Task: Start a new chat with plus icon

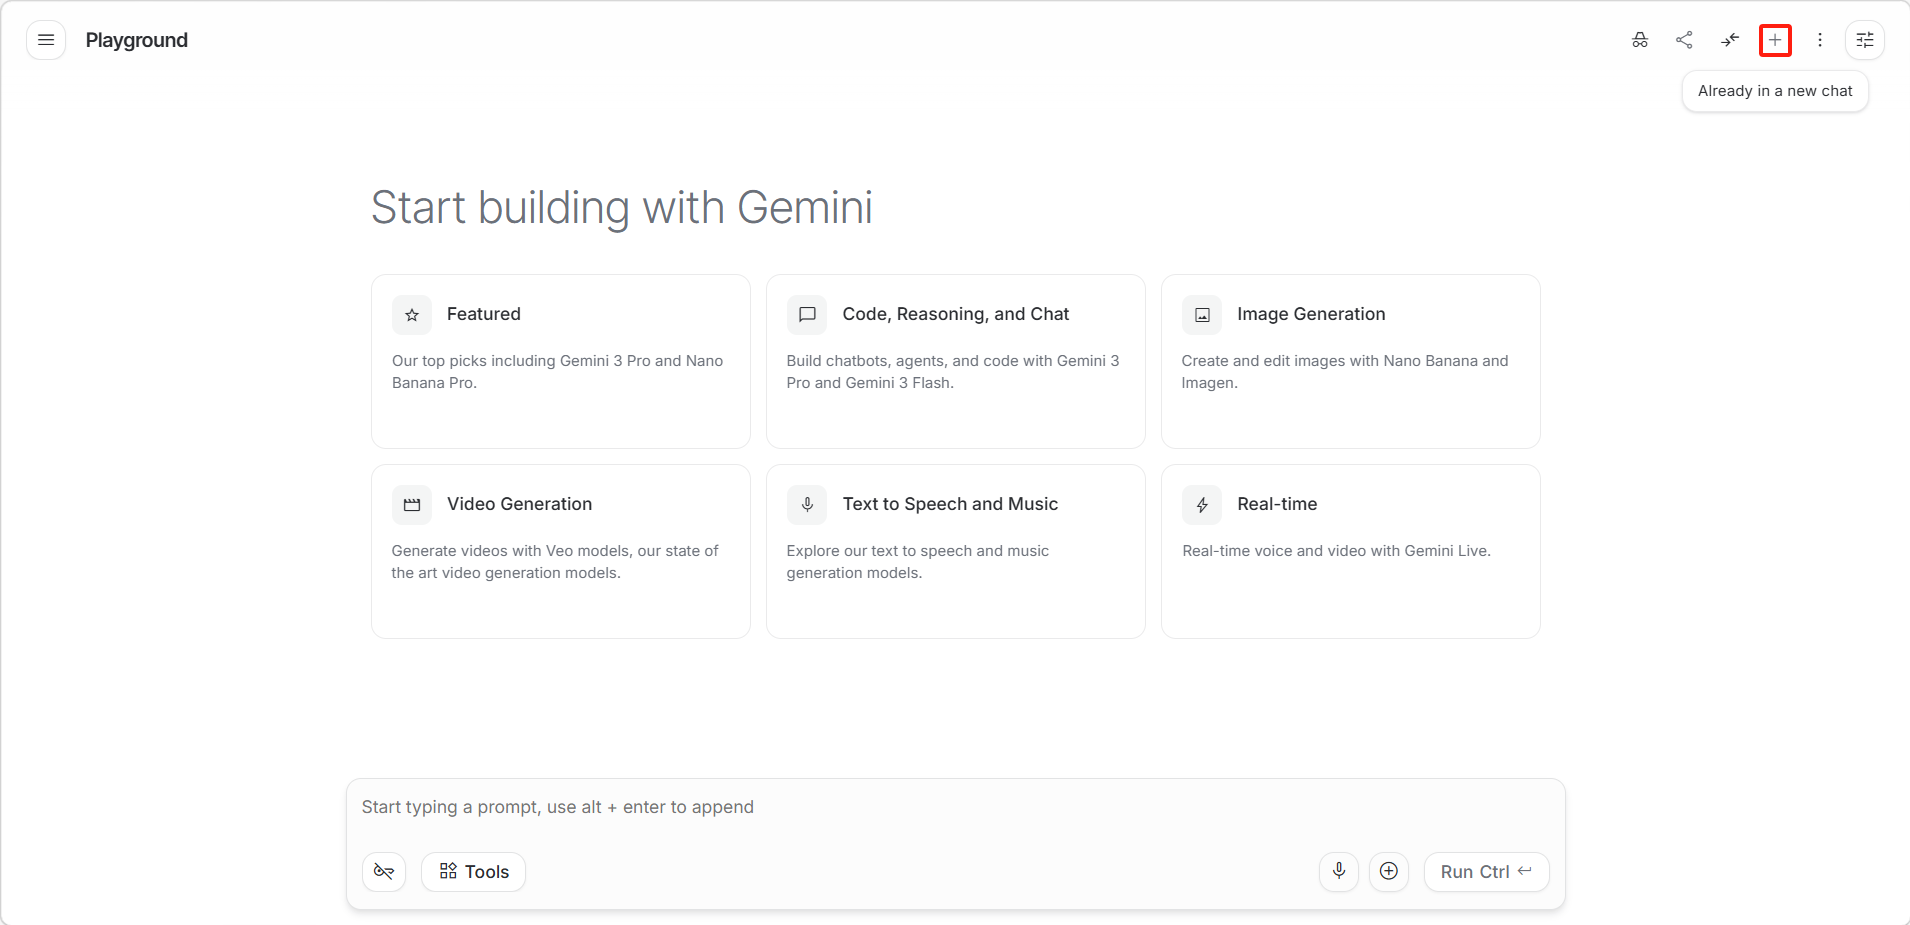Action: coord(1775,40)
